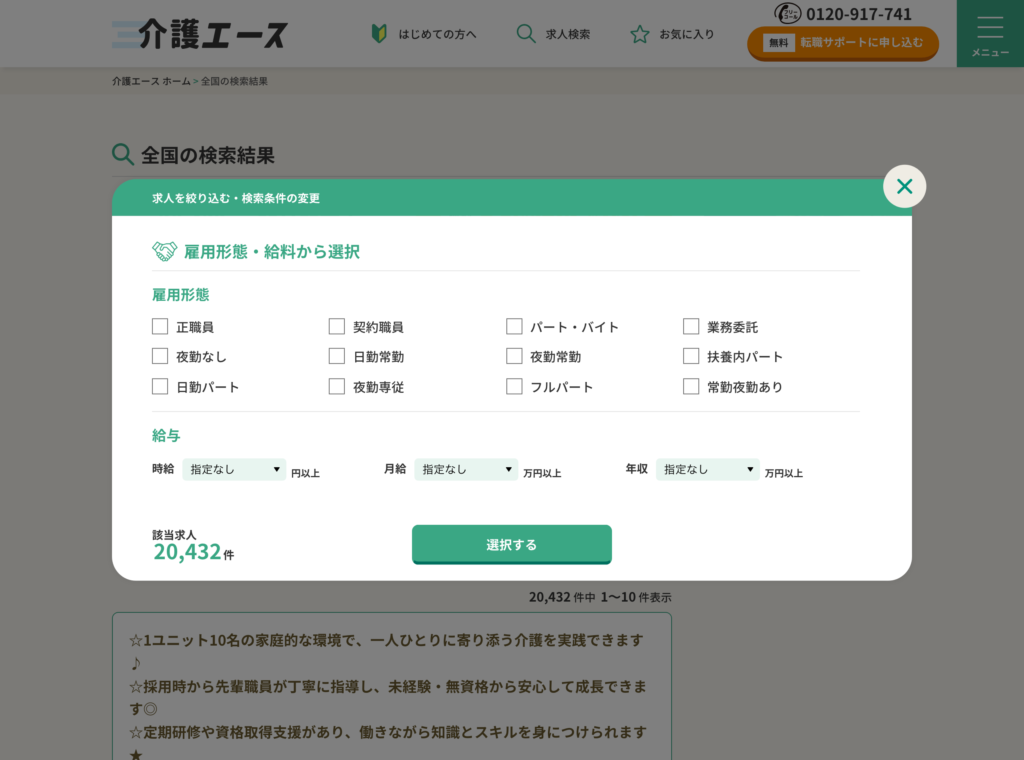Click the 雇用形態・給与から選択 heading
This screenshot has height=760, width=1024.
272,251
